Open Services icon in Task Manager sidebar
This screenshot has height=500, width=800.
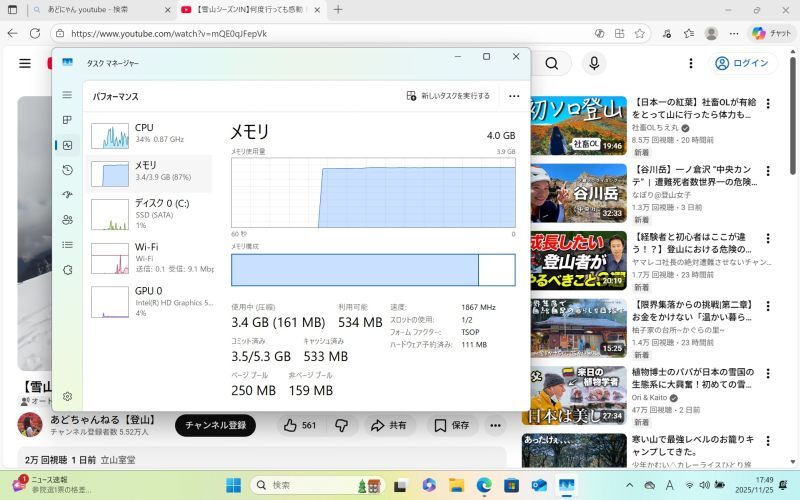[x=67, y=270]
